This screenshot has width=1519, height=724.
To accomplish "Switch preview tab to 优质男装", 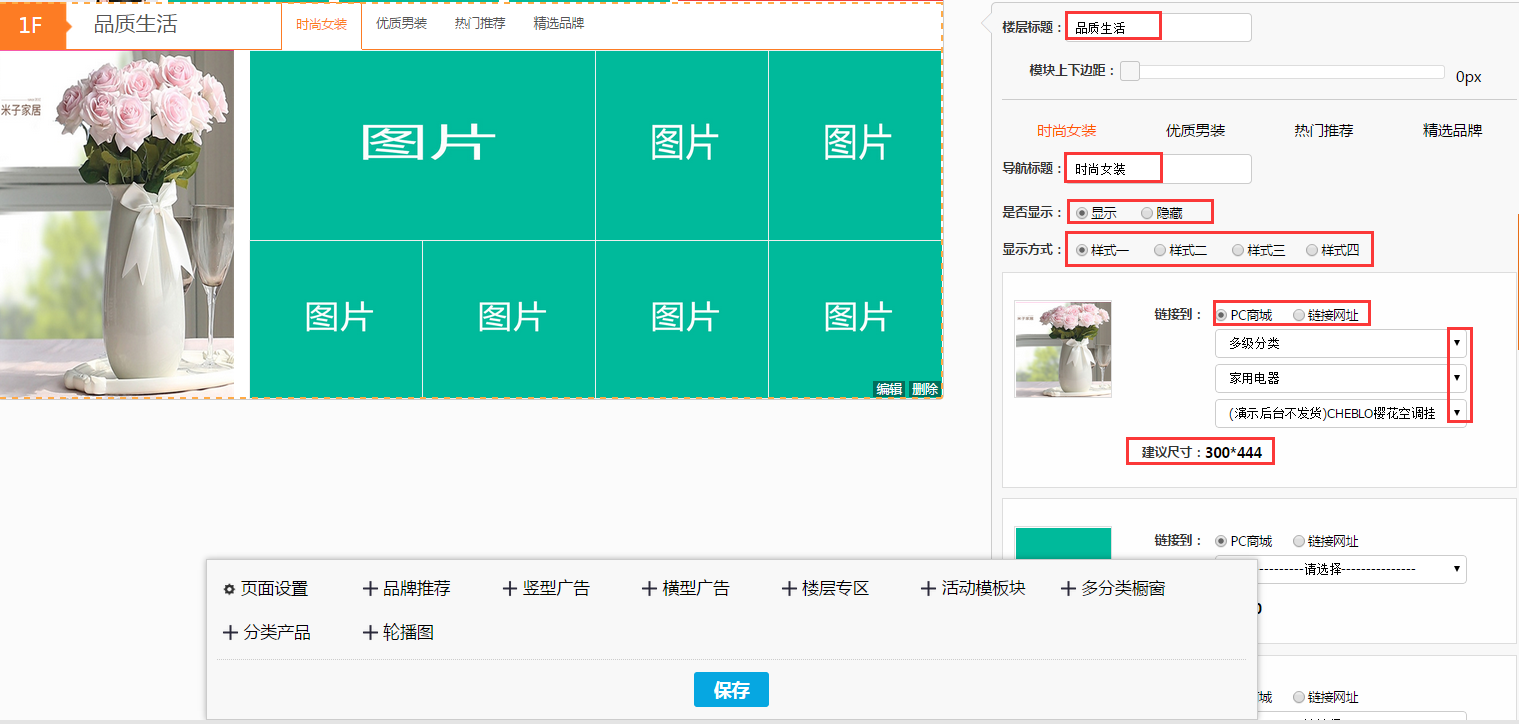I will click(401, 23).
